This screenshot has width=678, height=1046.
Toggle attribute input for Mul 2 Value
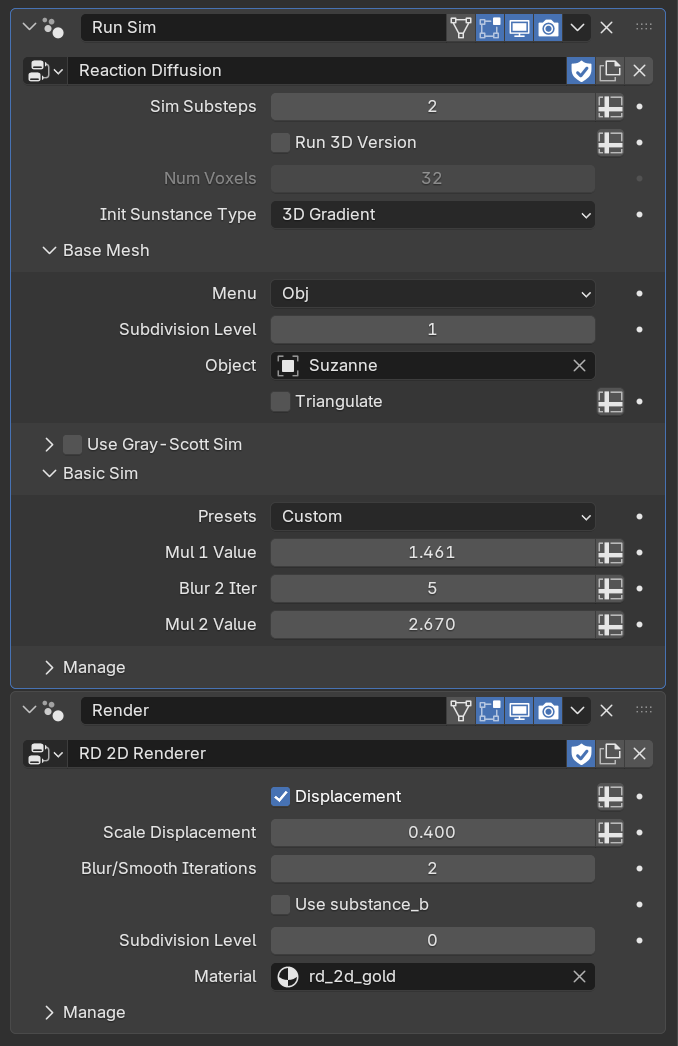[x=610, y=624]
